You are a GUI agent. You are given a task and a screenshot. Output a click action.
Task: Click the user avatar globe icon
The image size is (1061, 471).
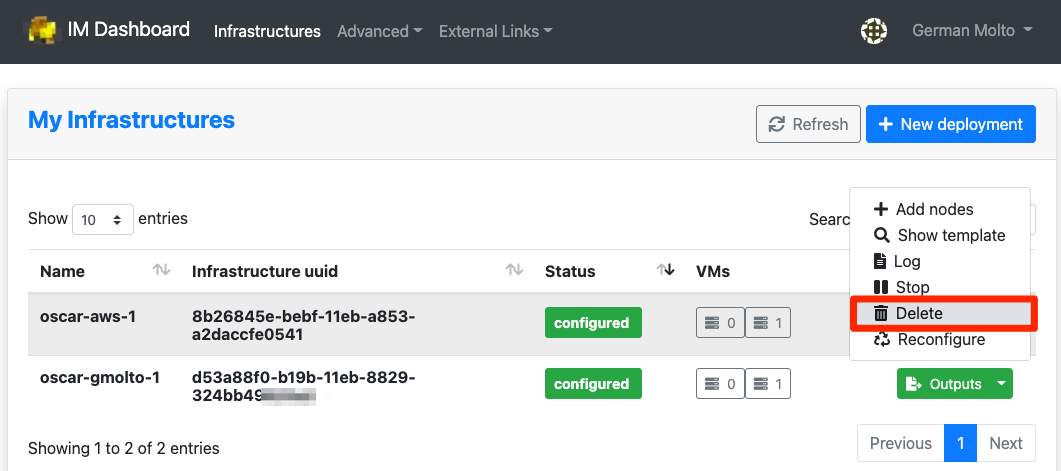(x=874, y=31)
